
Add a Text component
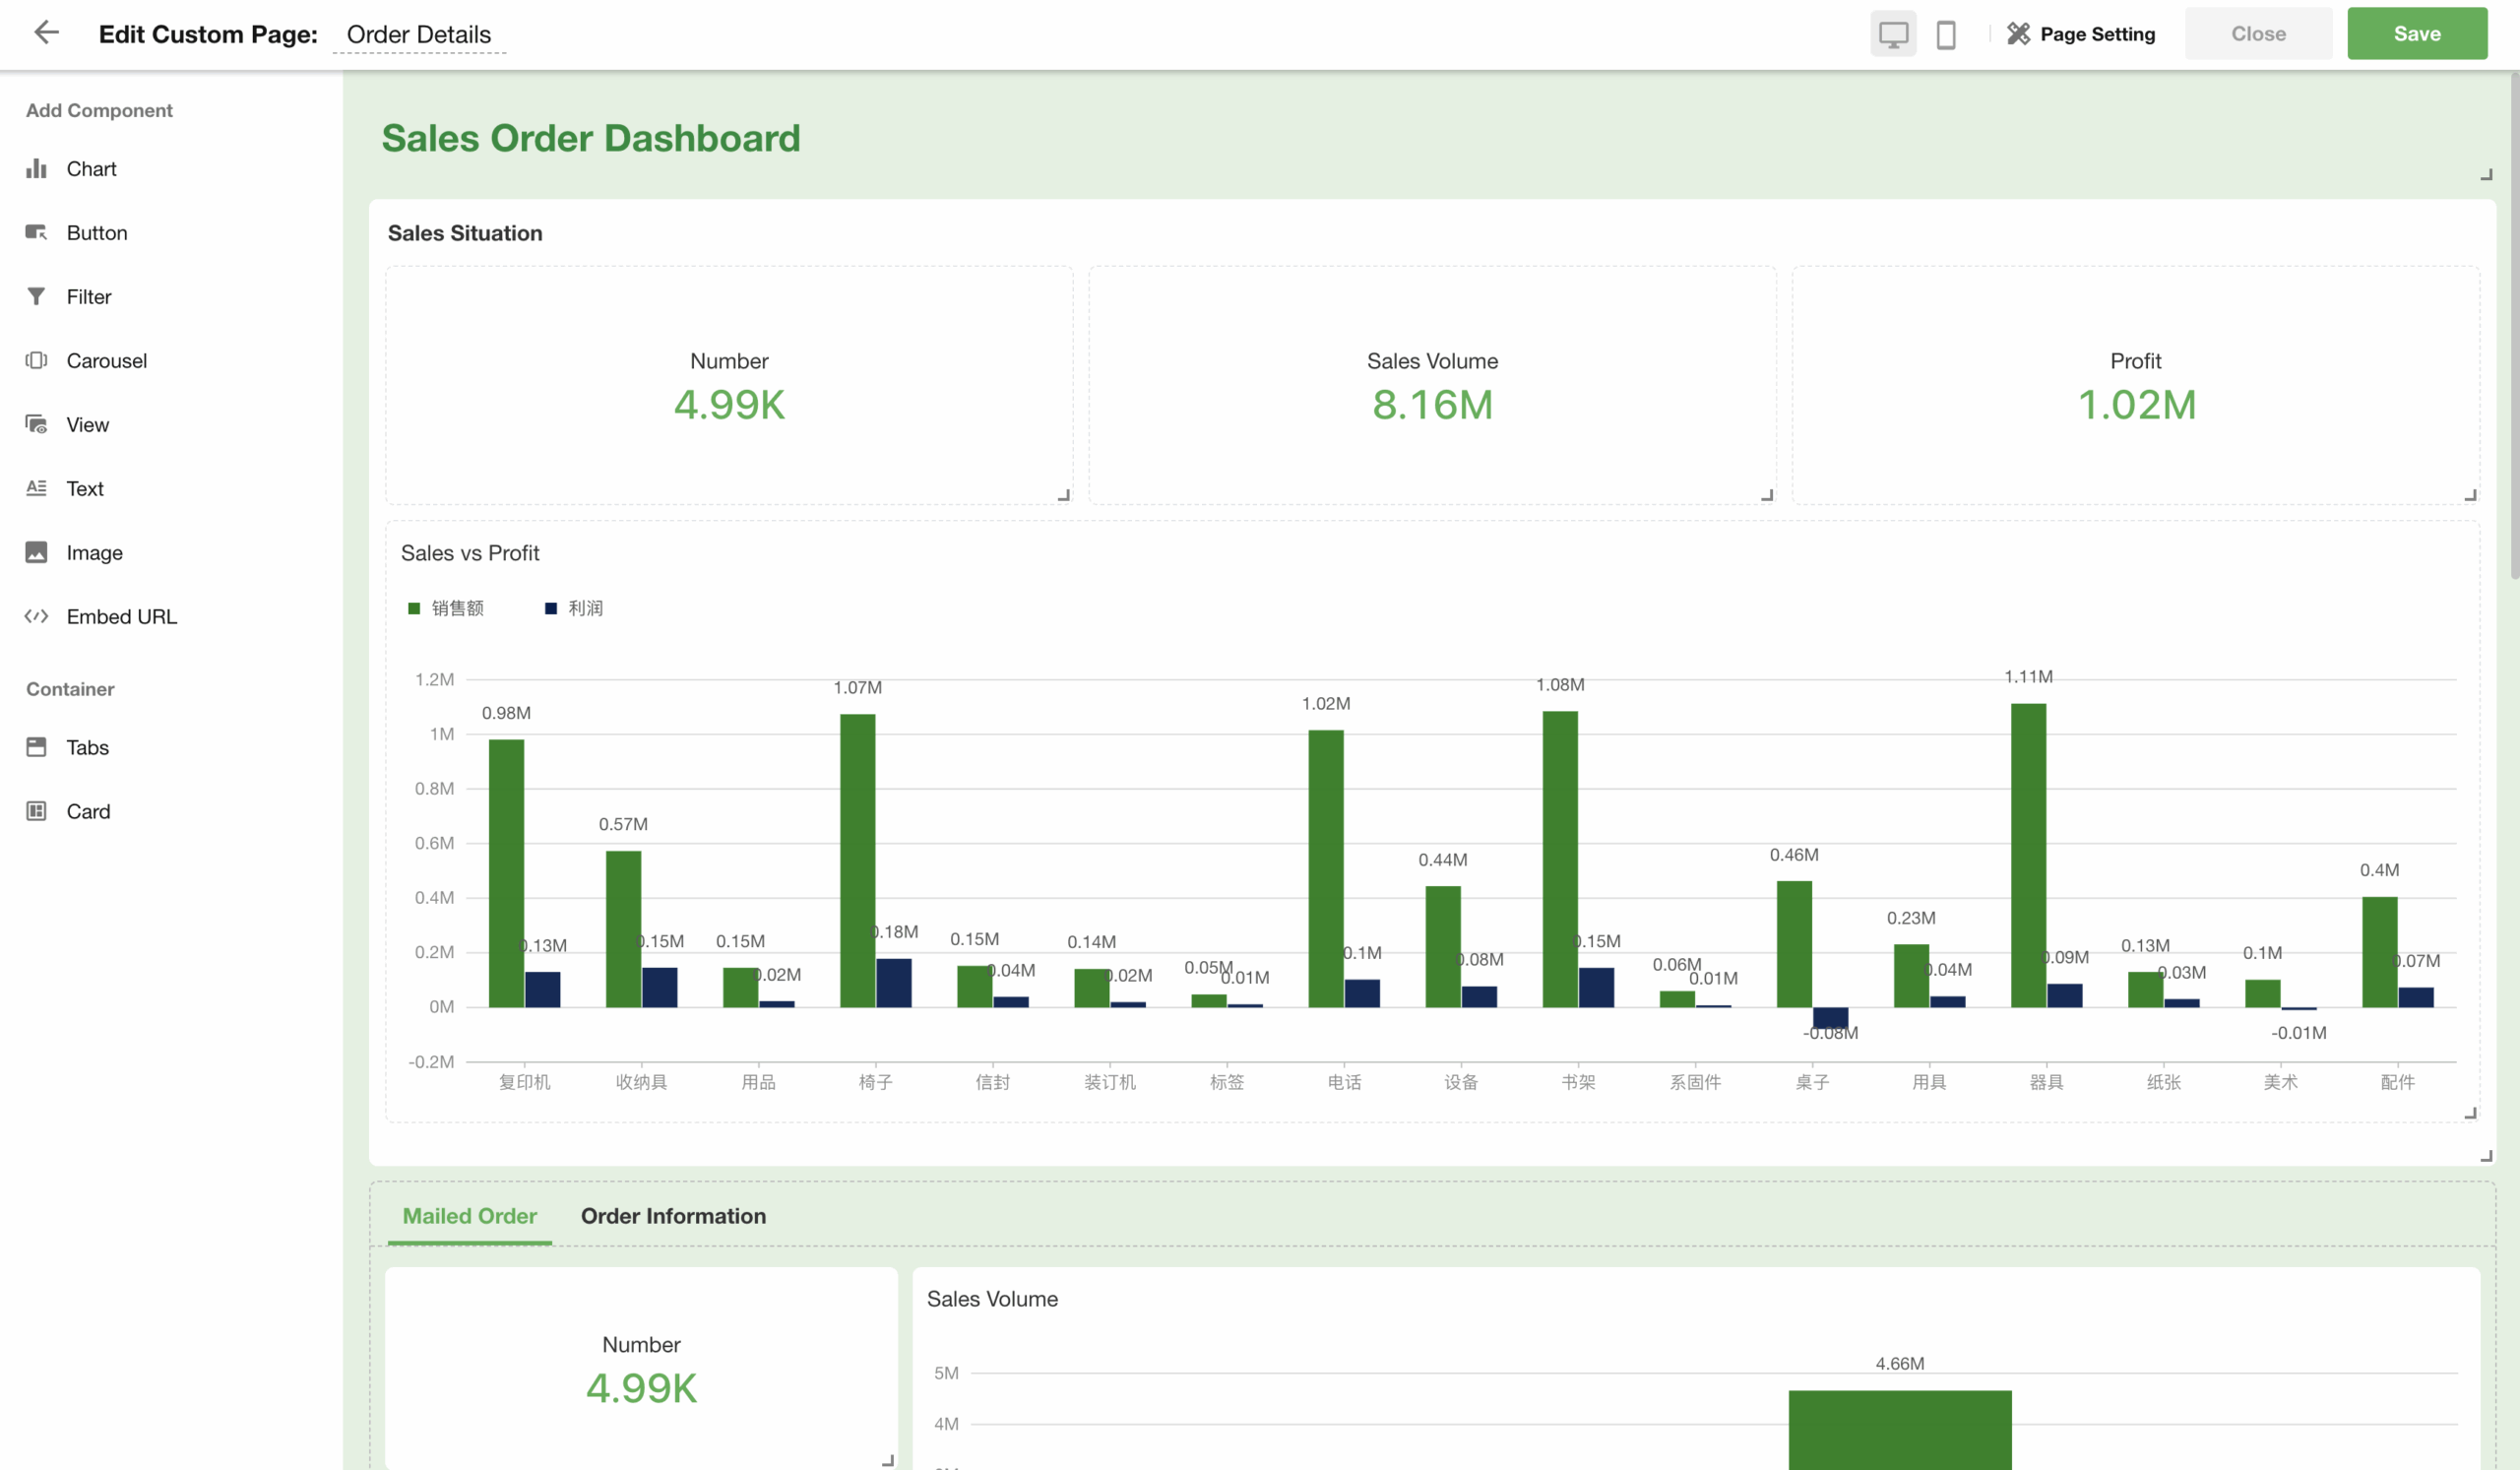85,488
